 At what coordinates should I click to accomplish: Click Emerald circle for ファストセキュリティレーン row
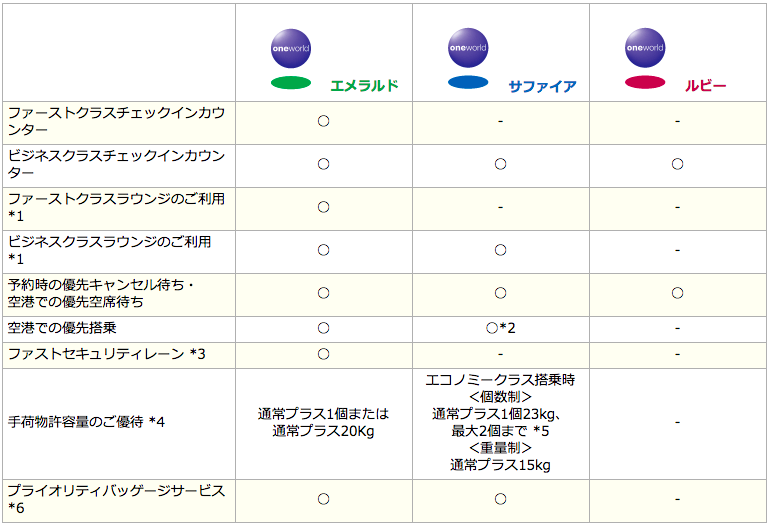click(323, 354)
